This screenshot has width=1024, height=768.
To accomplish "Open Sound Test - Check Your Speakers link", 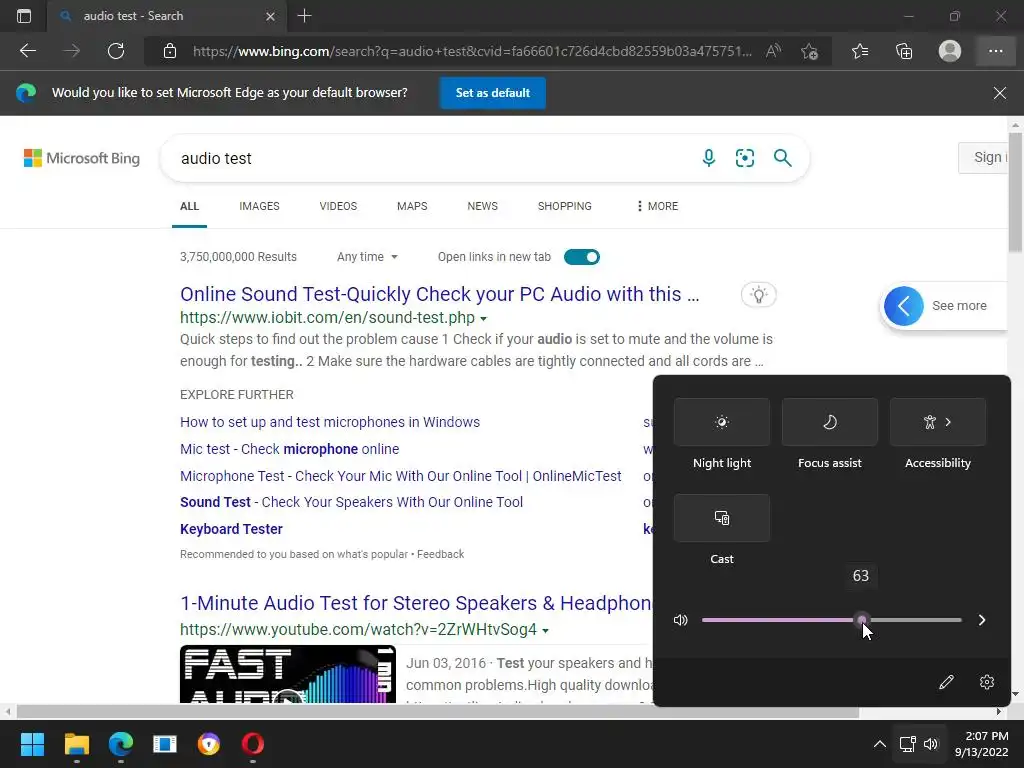I will (351, 502).
